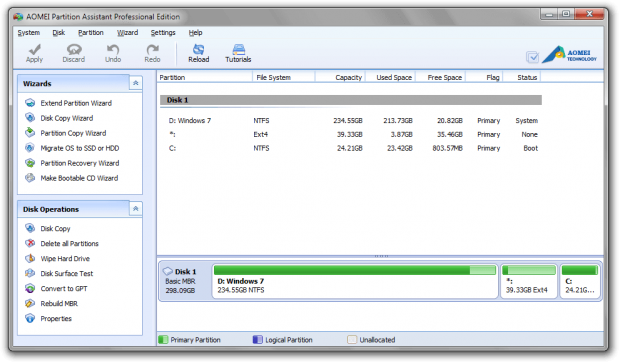Image resolution: width=620 pixels, height=363 pixels.
Task: Select Disk 1 drive icon in disk map
Action: (168, 271)
